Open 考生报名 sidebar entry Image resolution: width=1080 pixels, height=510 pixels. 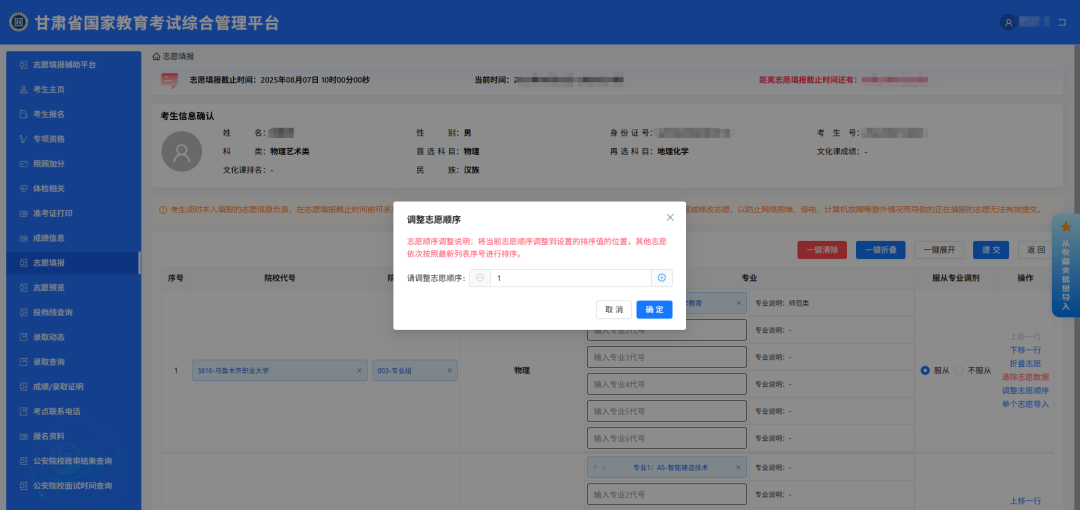coord(72,114)
